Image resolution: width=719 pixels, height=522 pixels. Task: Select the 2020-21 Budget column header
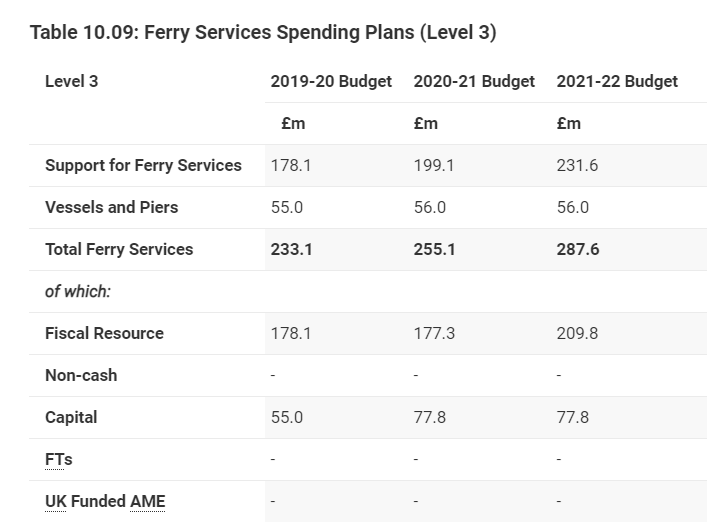pos(474,81)
